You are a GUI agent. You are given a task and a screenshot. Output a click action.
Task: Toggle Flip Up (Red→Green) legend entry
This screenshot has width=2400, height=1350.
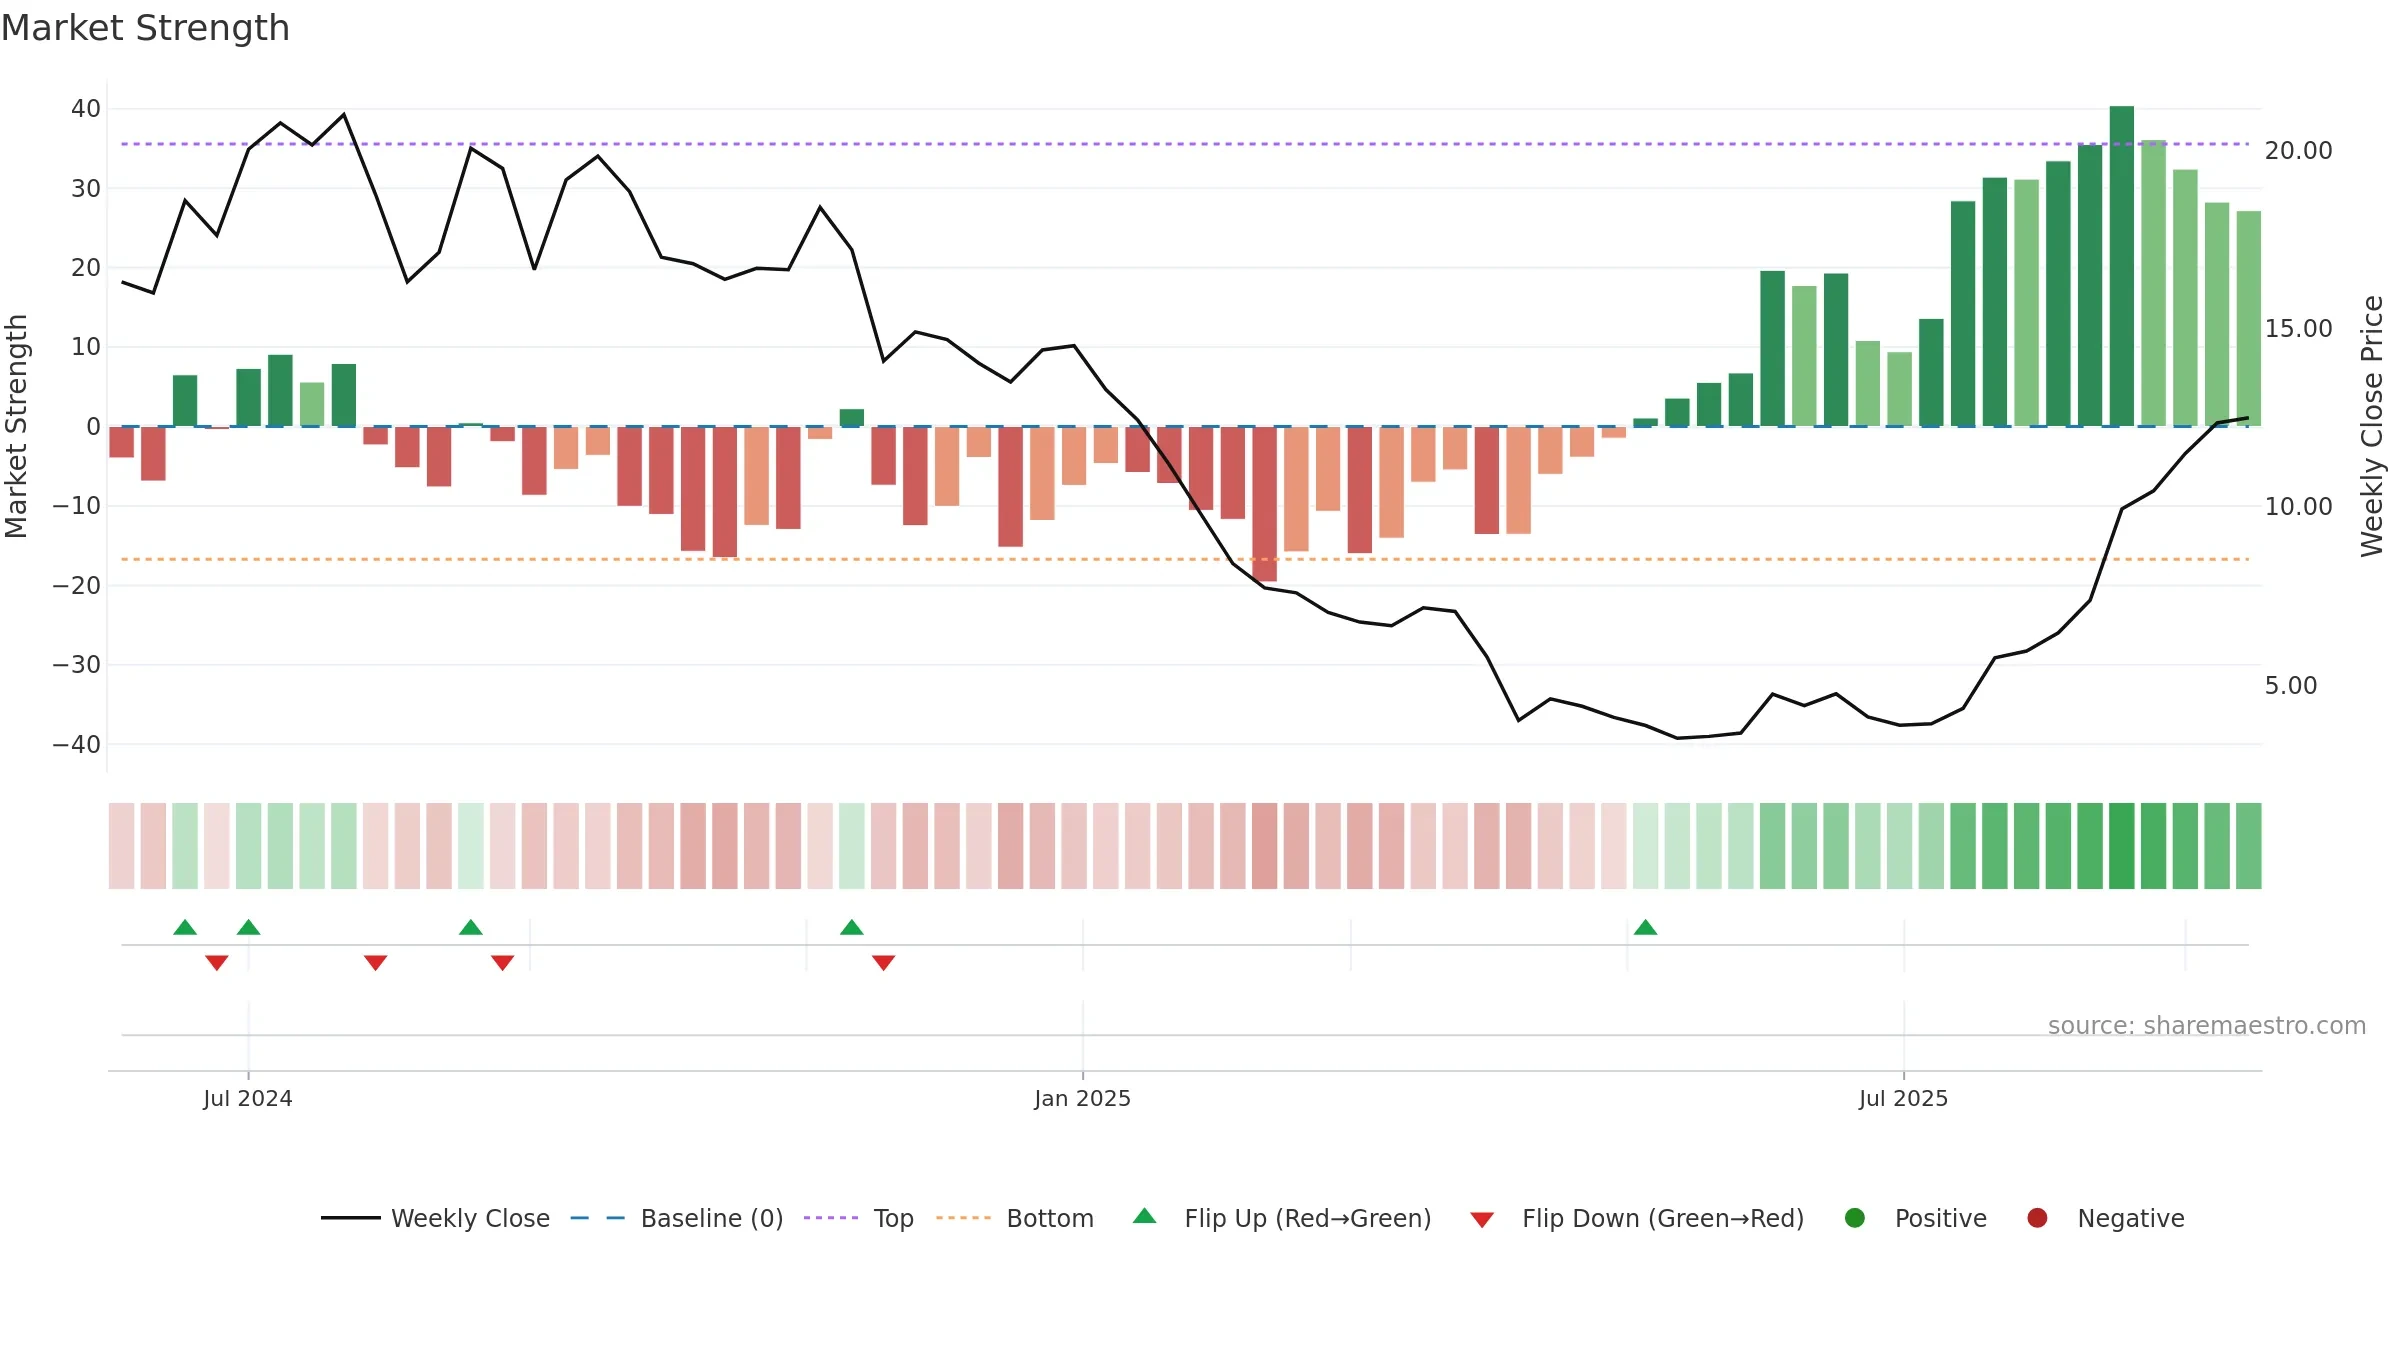(x=1282, y=1218)
